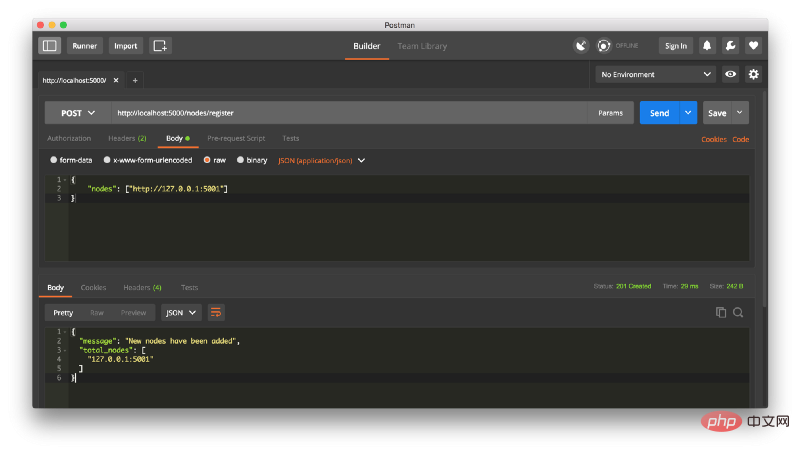This screenshot has height=454, width=800.
Task: Collapse request body line 1 fold arrow
Action: click(65, 180)
